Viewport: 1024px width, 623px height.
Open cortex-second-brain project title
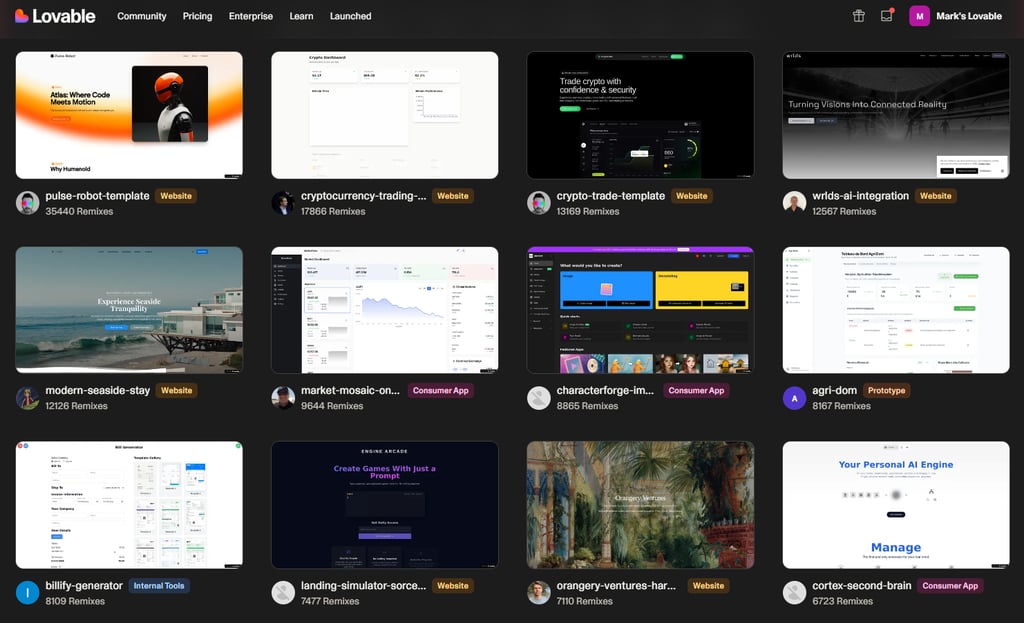[x=861, y=585]
